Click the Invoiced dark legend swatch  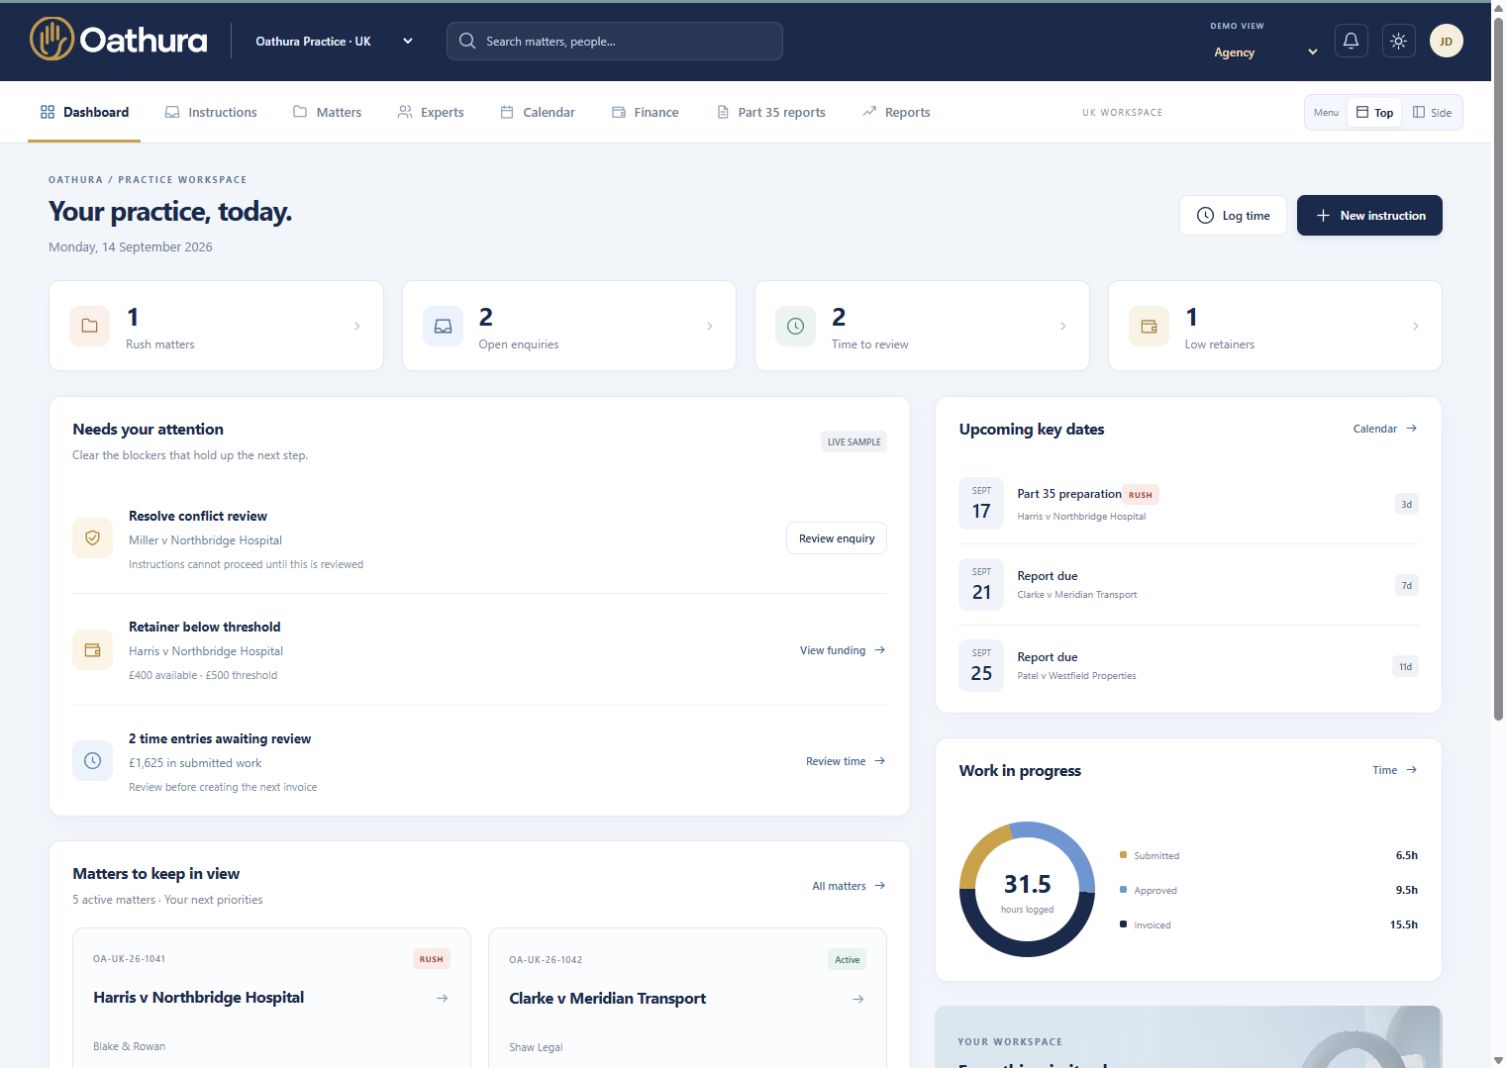1123,924
